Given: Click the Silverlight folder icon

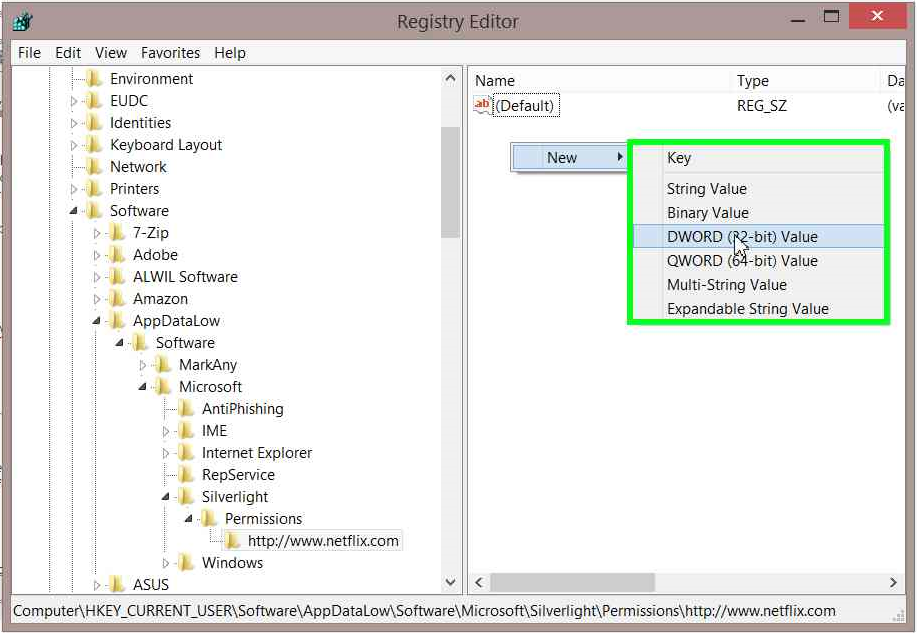Looking at the screenshot, I should point(186,497).
